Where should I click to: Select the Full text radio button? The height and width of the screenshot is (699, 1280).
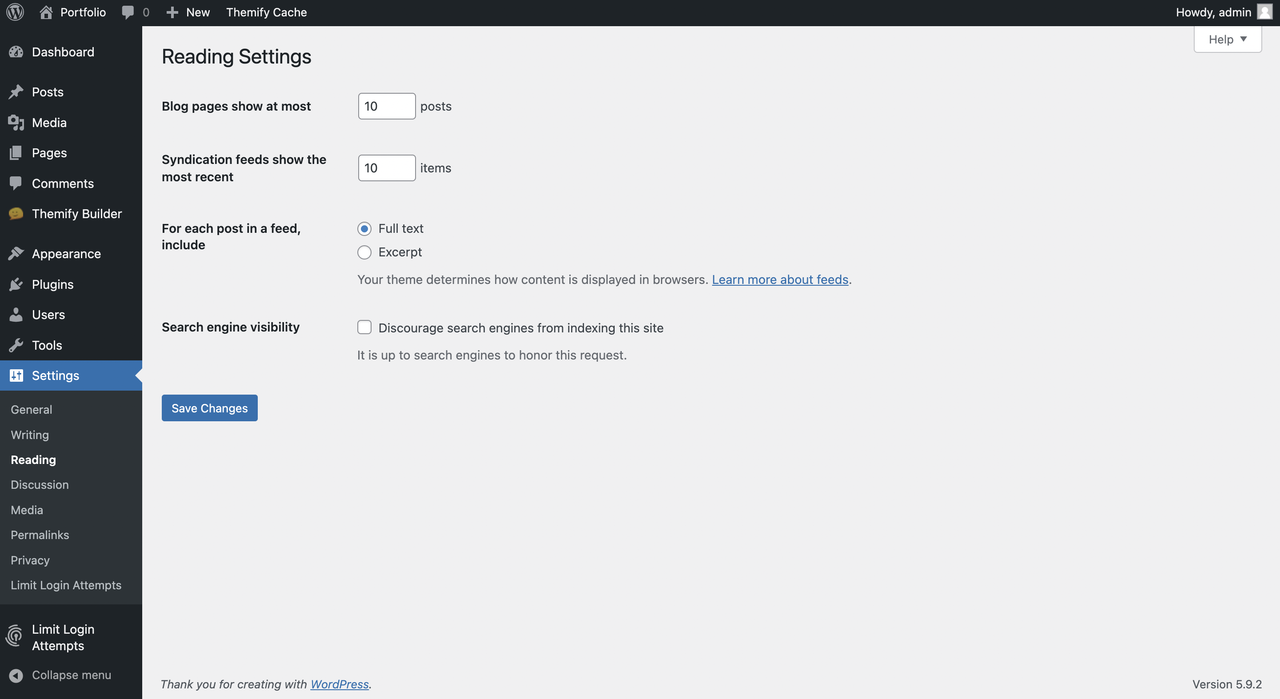tap(365, 229)
